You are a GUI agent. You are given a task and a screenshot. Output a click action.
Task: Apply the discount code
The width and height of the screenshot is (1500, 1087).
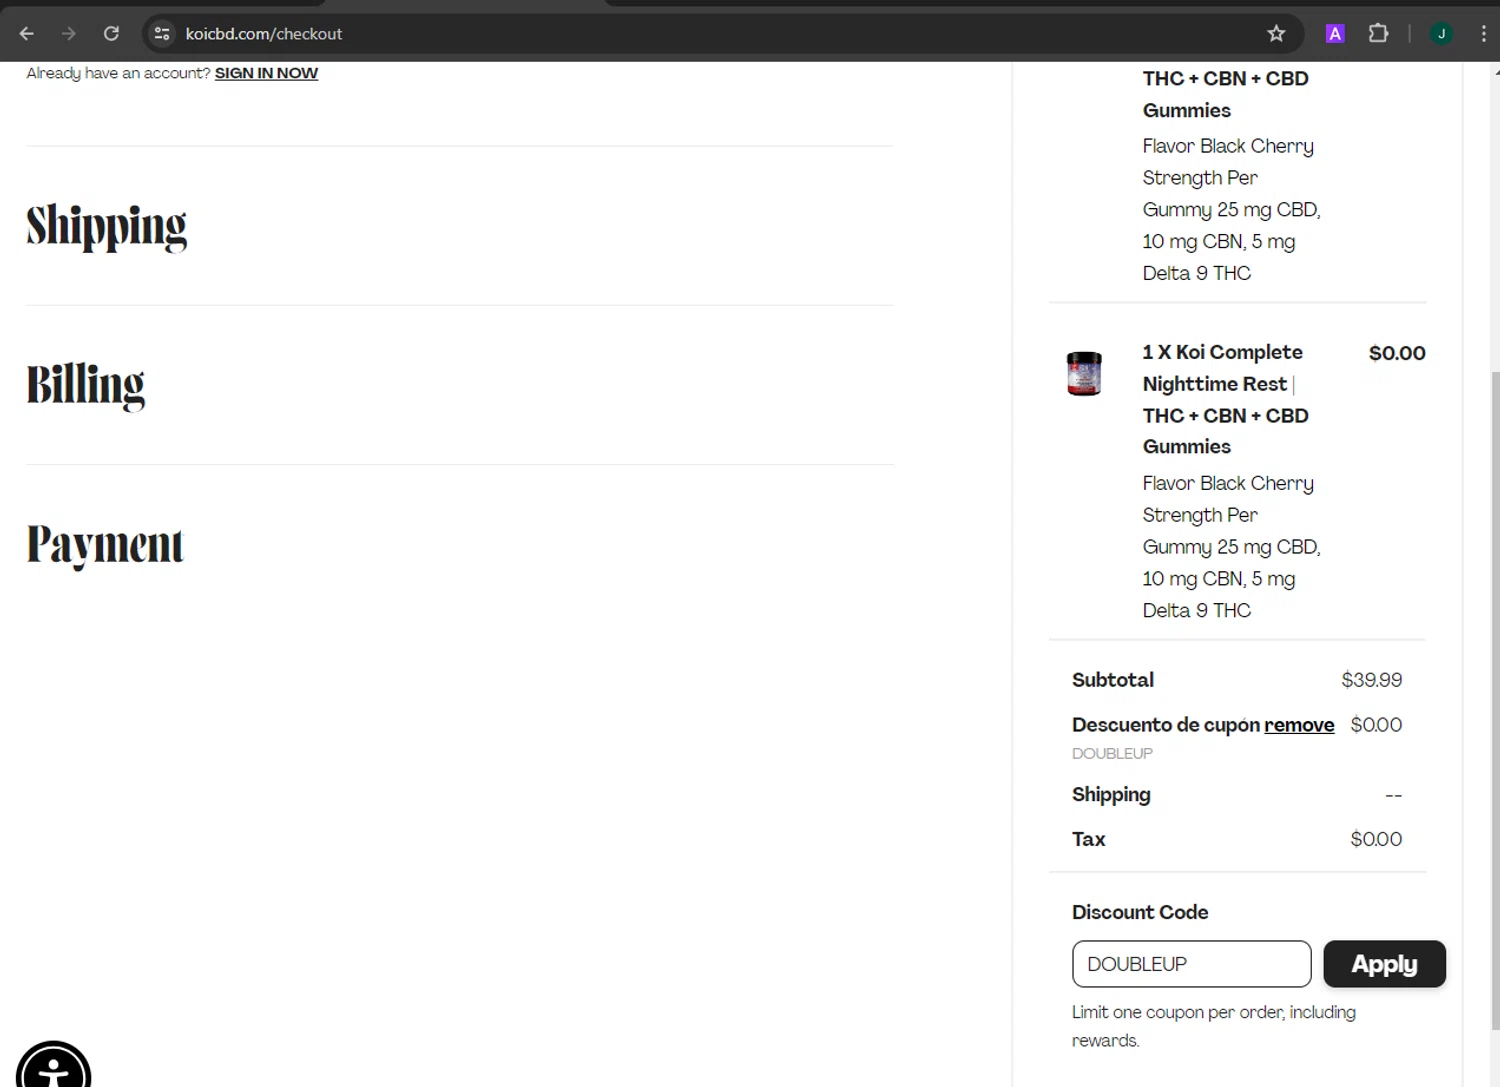[x=1384, y=964]
